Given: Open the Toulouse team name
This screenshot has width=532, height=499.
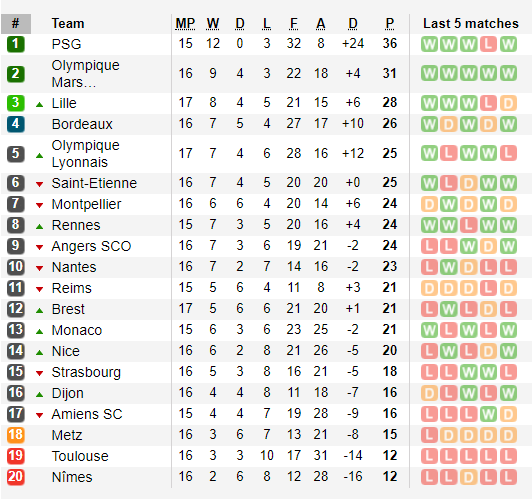Looking at the screenshot, I should [80, 456].
